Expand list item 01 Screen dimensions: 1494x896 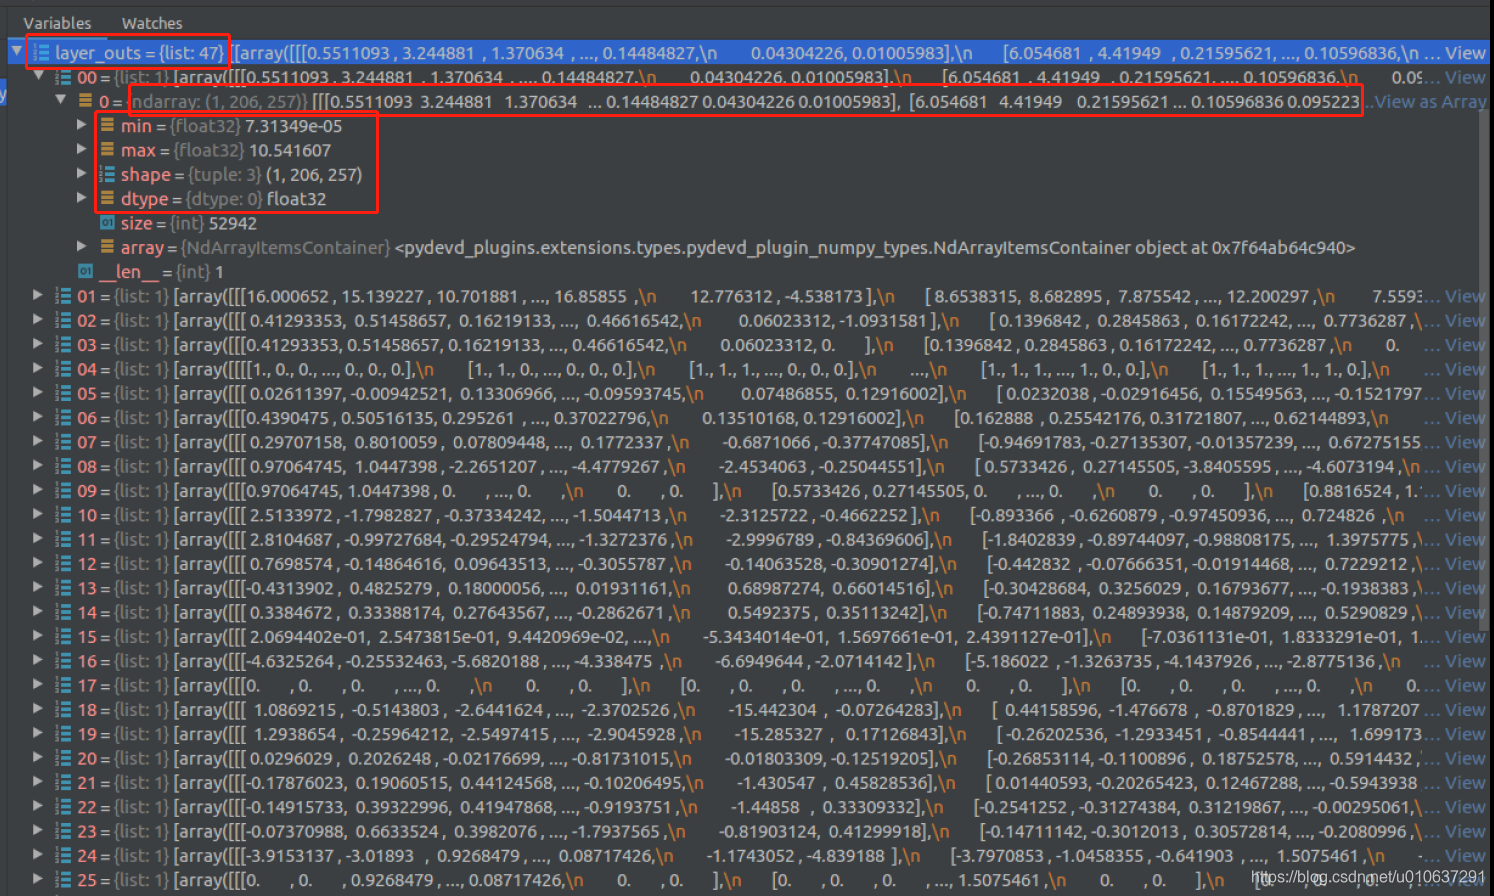tap(38, 295)
